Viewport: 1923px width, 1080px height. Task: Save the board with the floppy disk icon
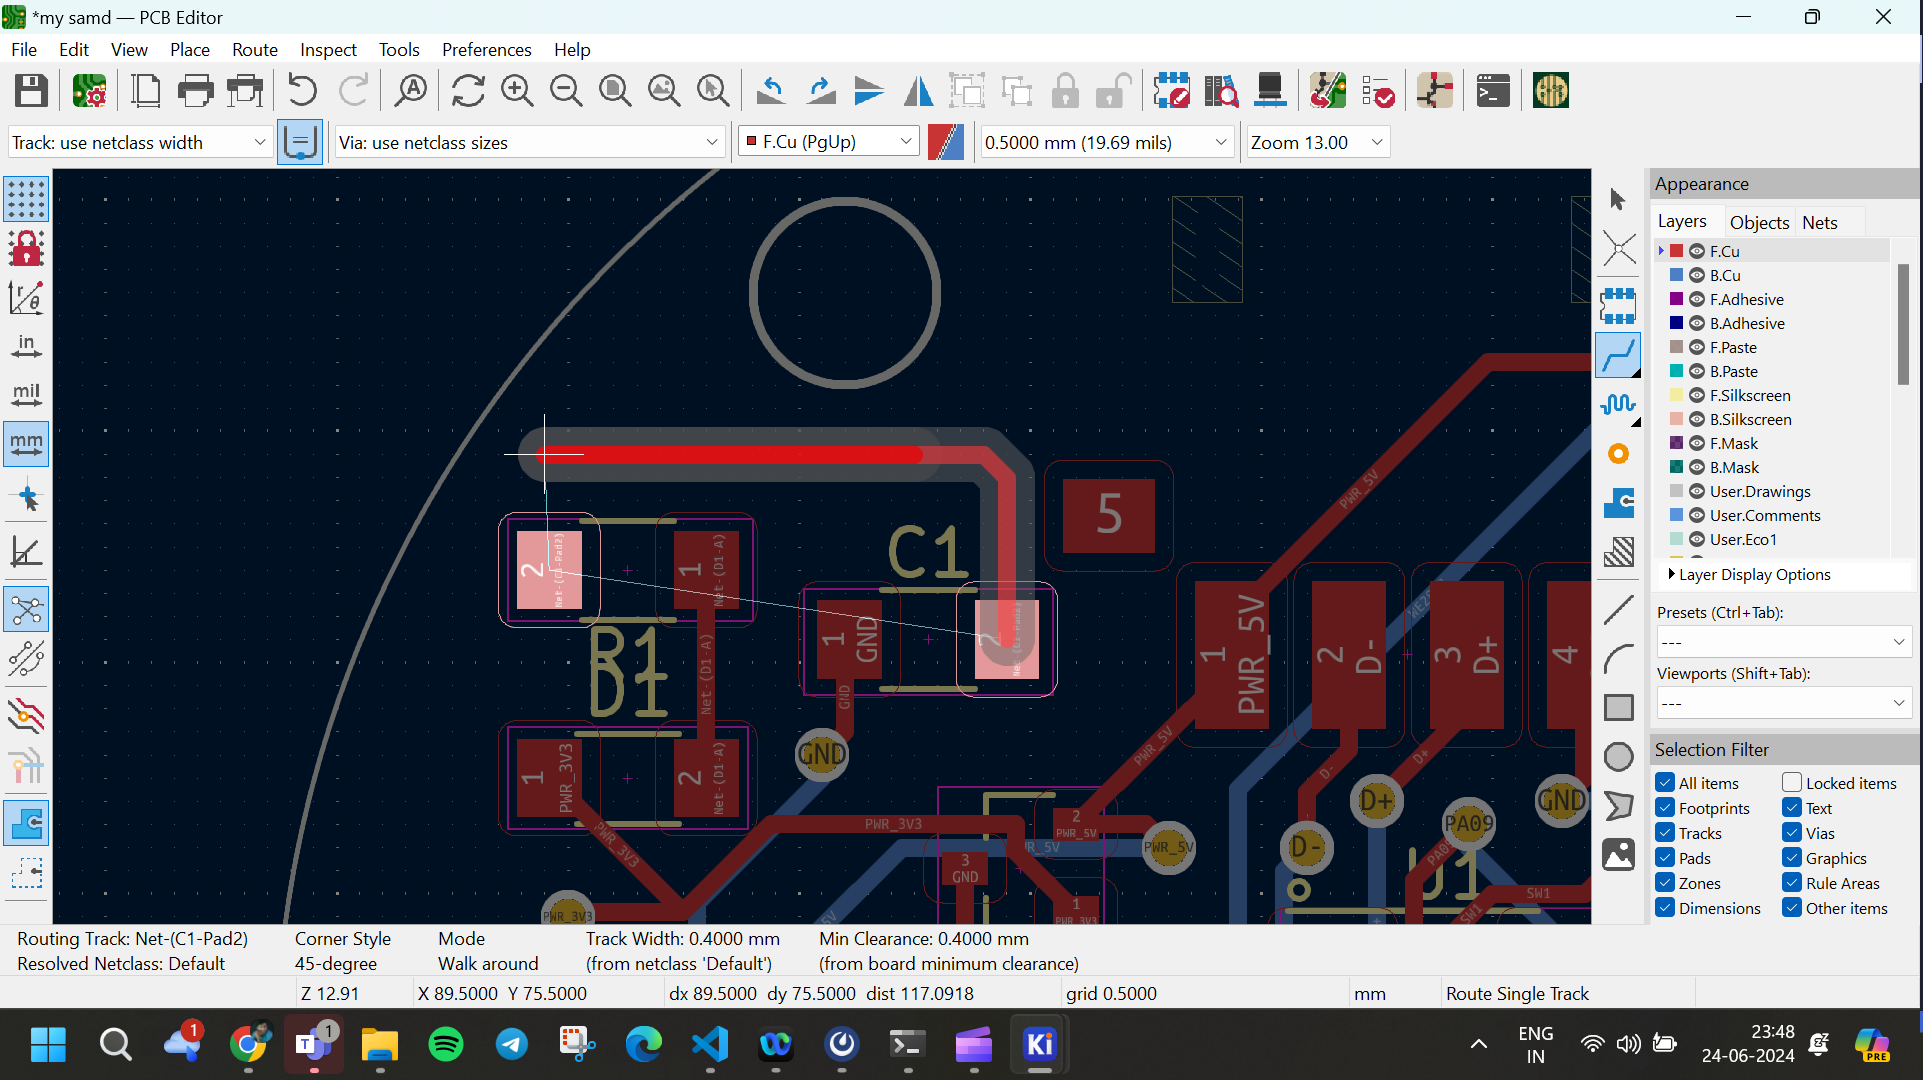(x=31, y=91)
